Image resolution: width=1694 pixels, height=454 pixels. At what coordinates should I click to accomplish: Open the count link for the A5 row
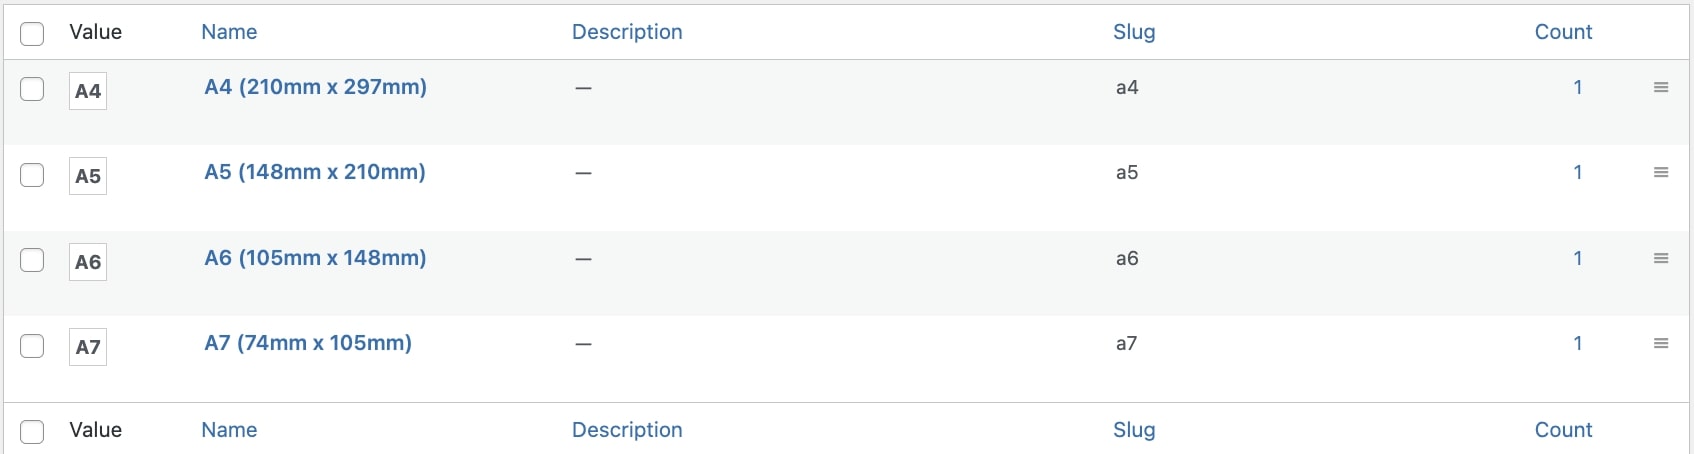coord(1578,172)
